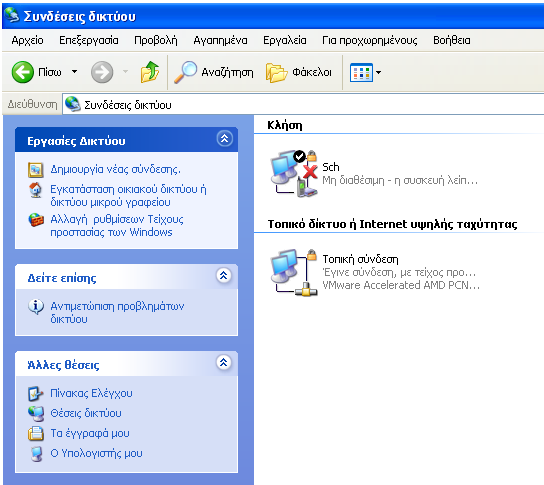Collapse the Άλλες θέσεις panel
This screenshot has width=544, height=485.
224,363
